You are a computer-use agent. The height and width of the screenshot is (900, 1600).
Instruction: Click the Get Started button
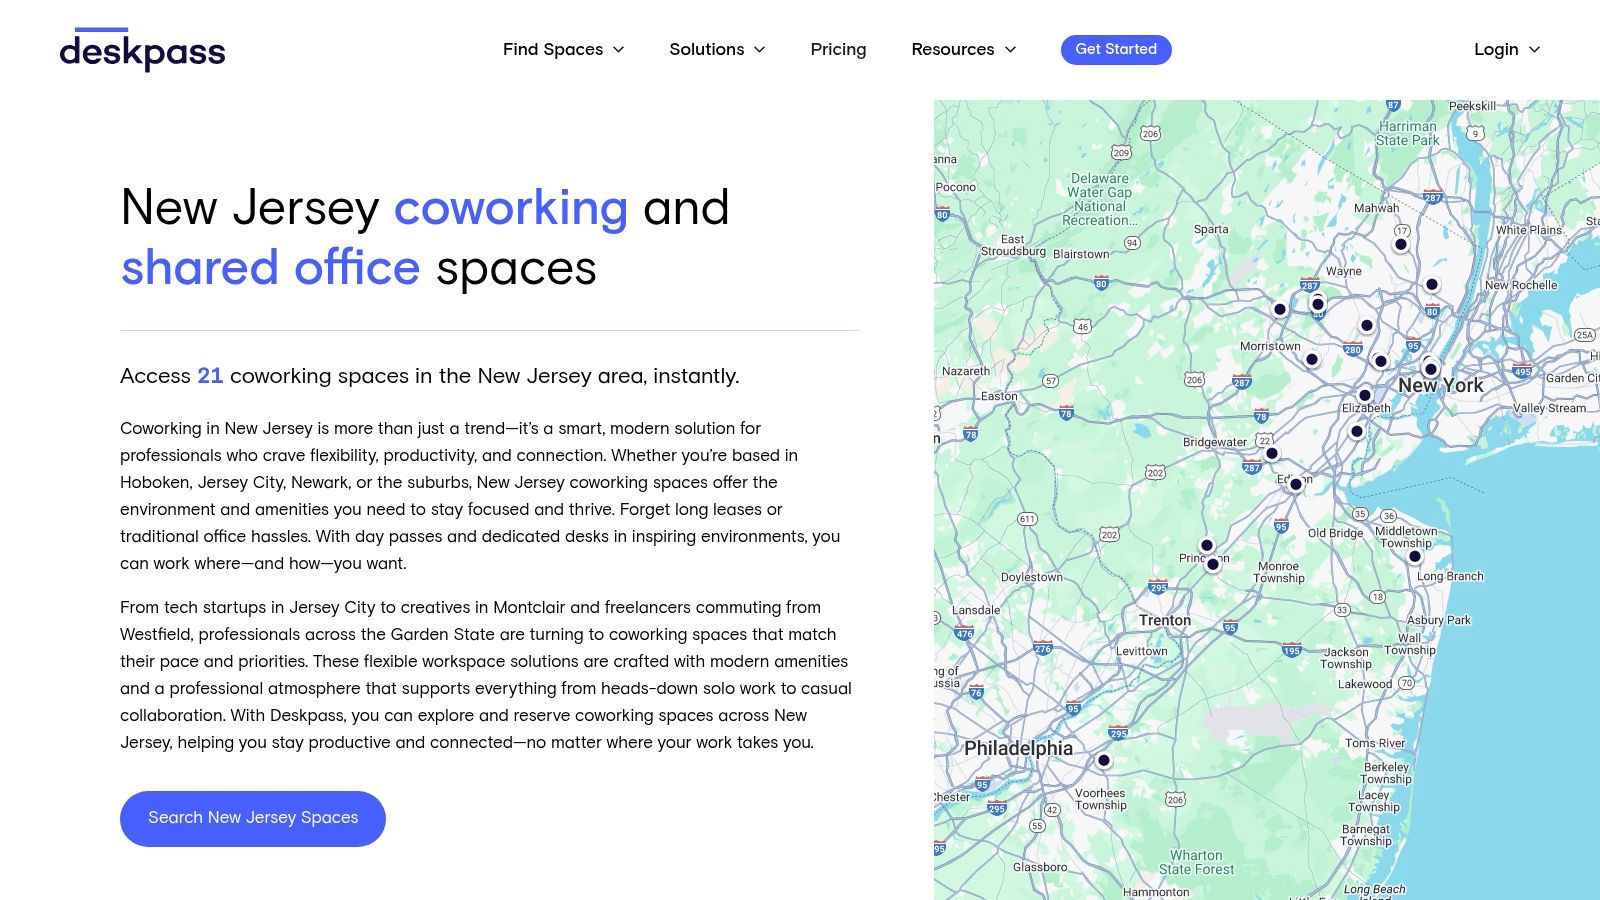(1116, 49)
